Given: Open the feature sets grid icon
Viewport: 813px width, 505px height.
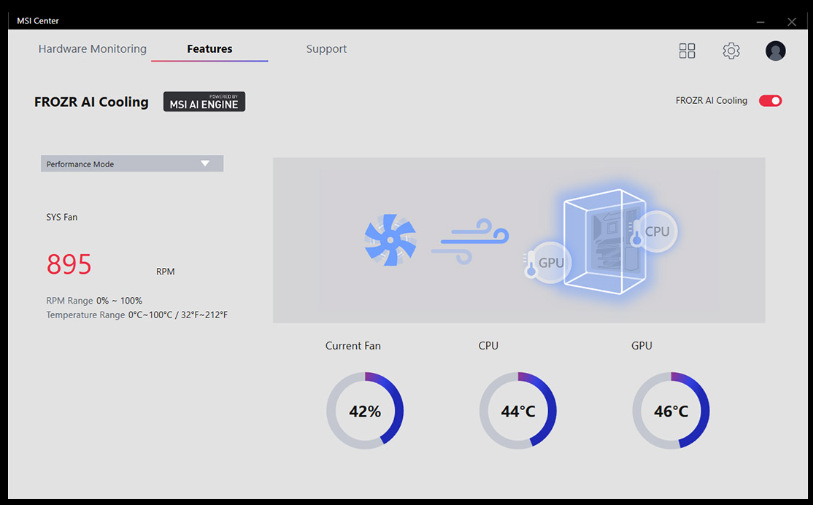Looking at the screenshot, I should coord(687,50).
